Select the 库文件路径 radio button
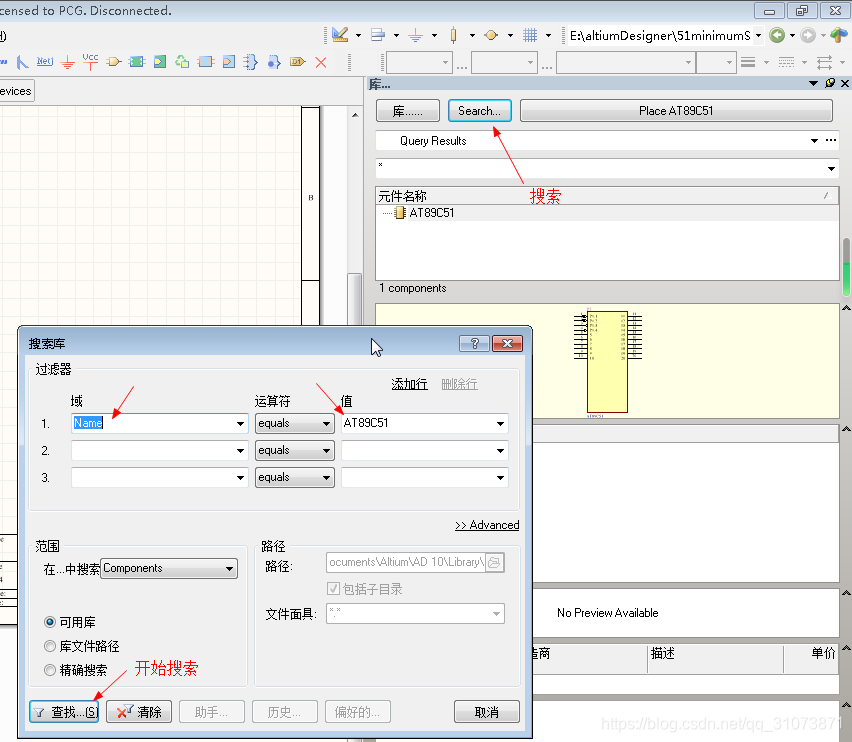This screenshot has height=742, width=852. tap(50, 647)
